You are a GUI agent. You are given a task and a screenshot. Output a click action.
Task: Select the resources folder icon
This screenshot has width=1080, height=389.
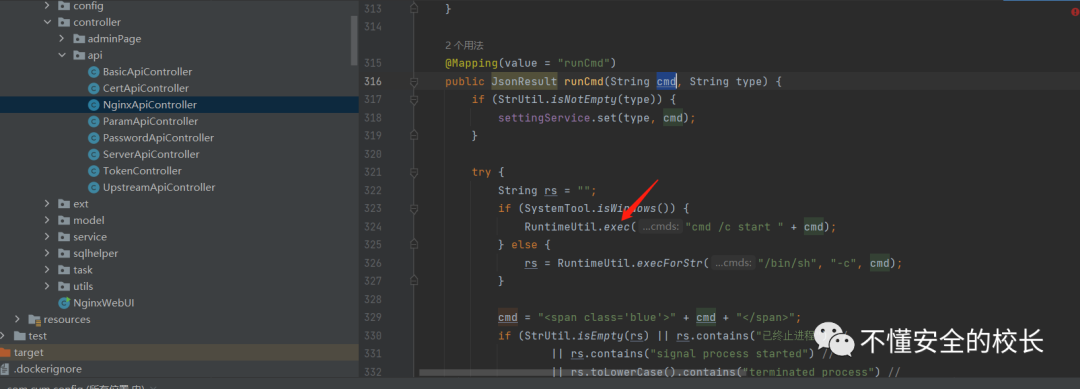[34, 319]
